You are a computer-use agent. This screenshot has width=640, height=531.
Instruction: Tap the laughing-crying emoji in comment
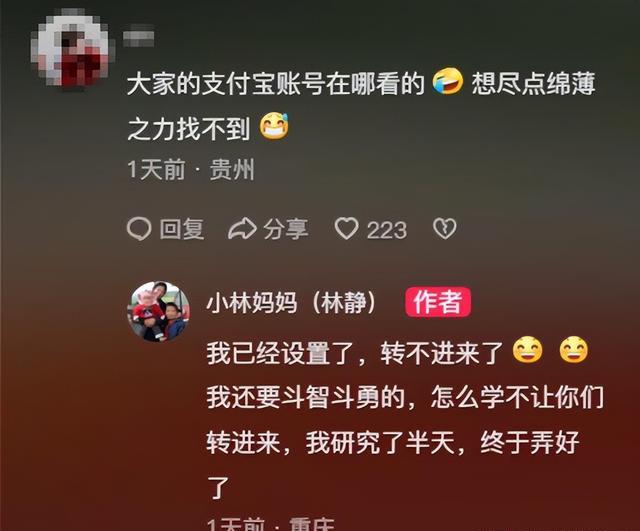tap(448, 82)
